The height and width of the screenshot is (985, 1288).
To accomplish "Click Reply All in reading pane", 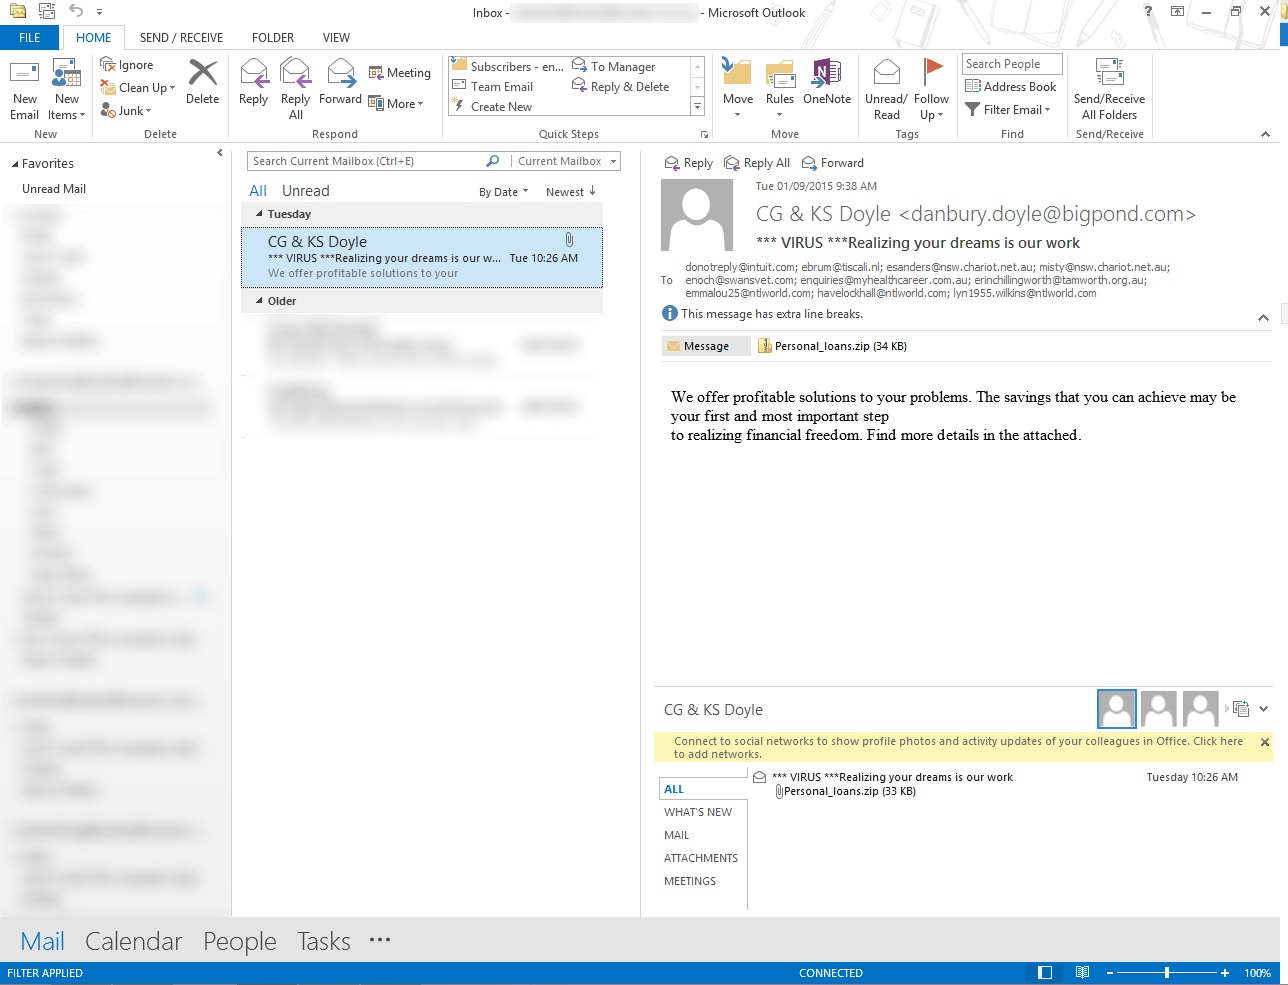I will pos(757,163).
